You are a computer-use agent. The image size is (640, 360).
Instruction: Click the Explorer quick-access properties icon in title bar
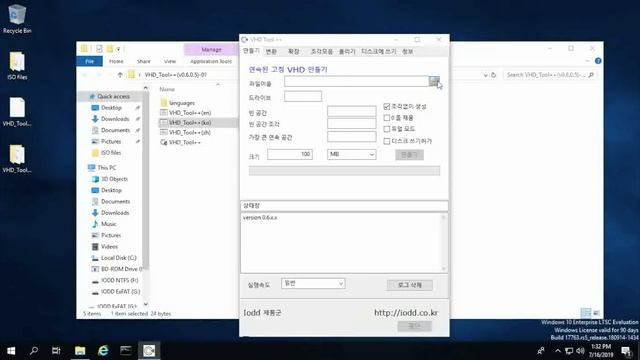99,49
